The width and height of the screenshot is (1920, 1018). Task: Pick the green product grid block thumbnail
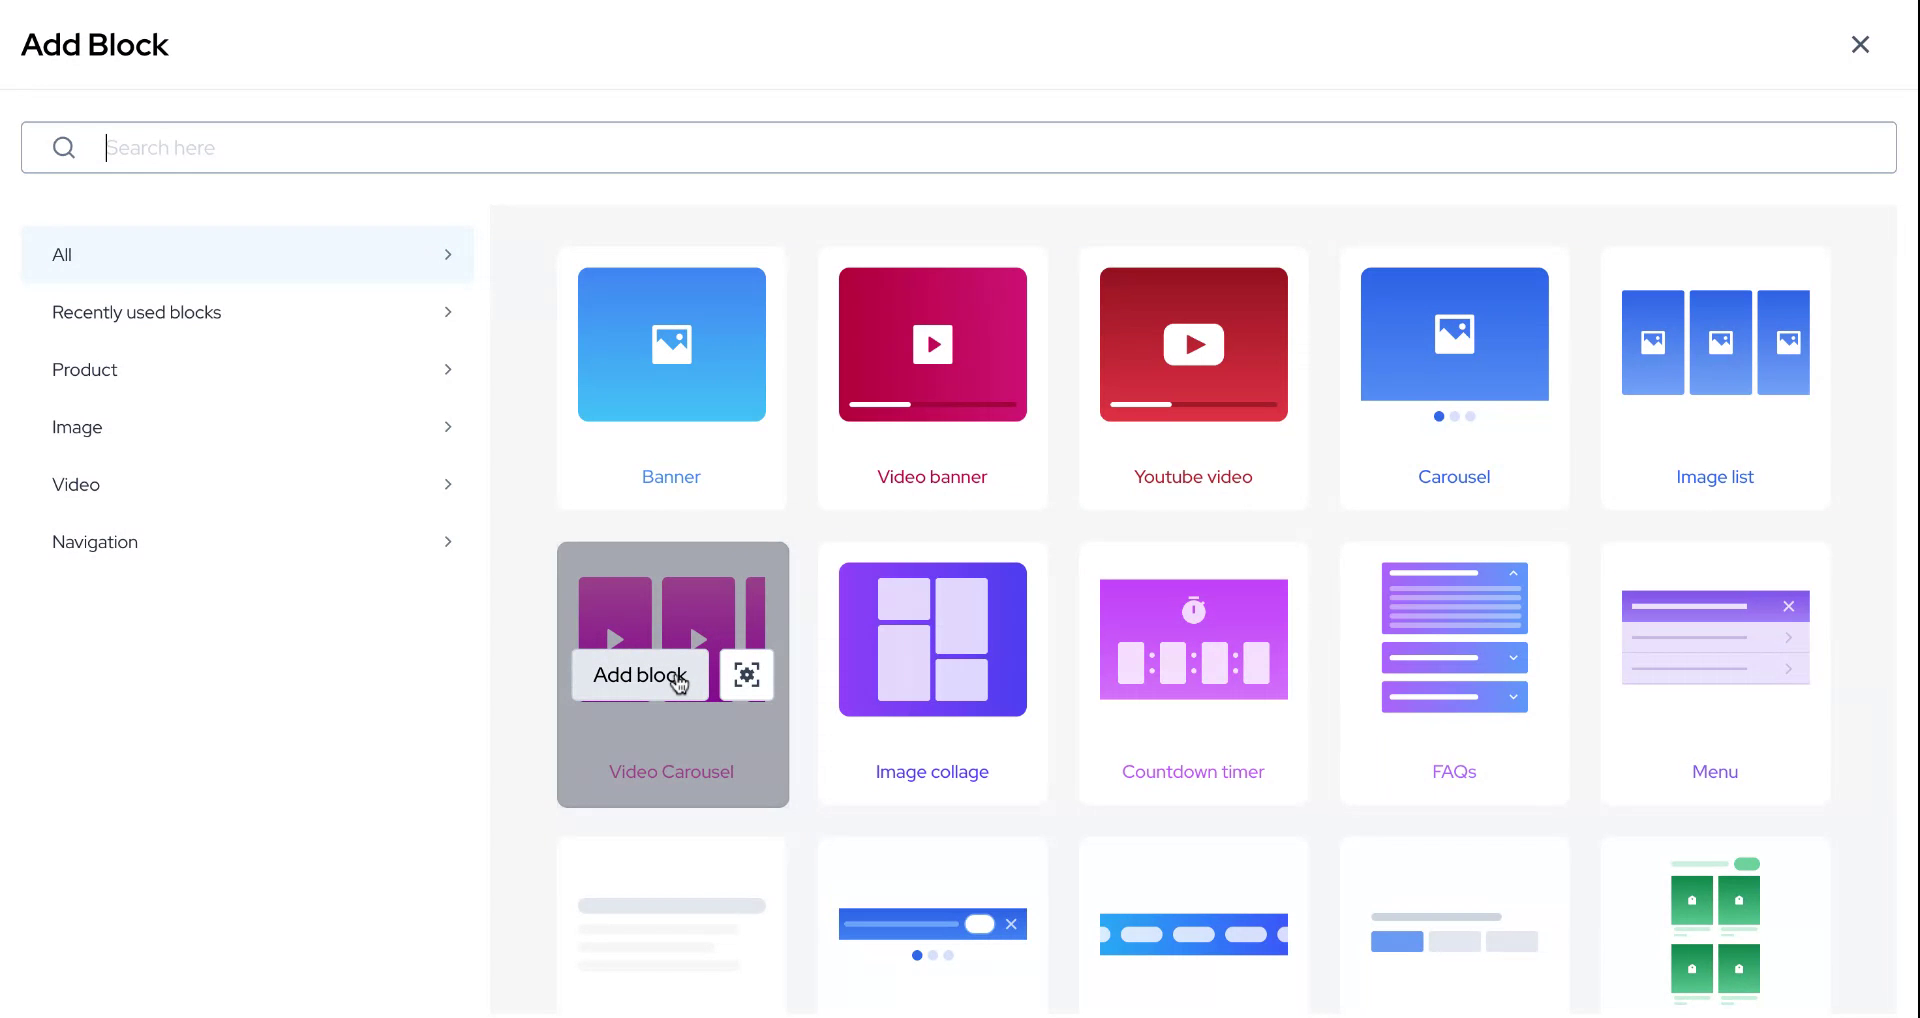(x=1716, y=931)
